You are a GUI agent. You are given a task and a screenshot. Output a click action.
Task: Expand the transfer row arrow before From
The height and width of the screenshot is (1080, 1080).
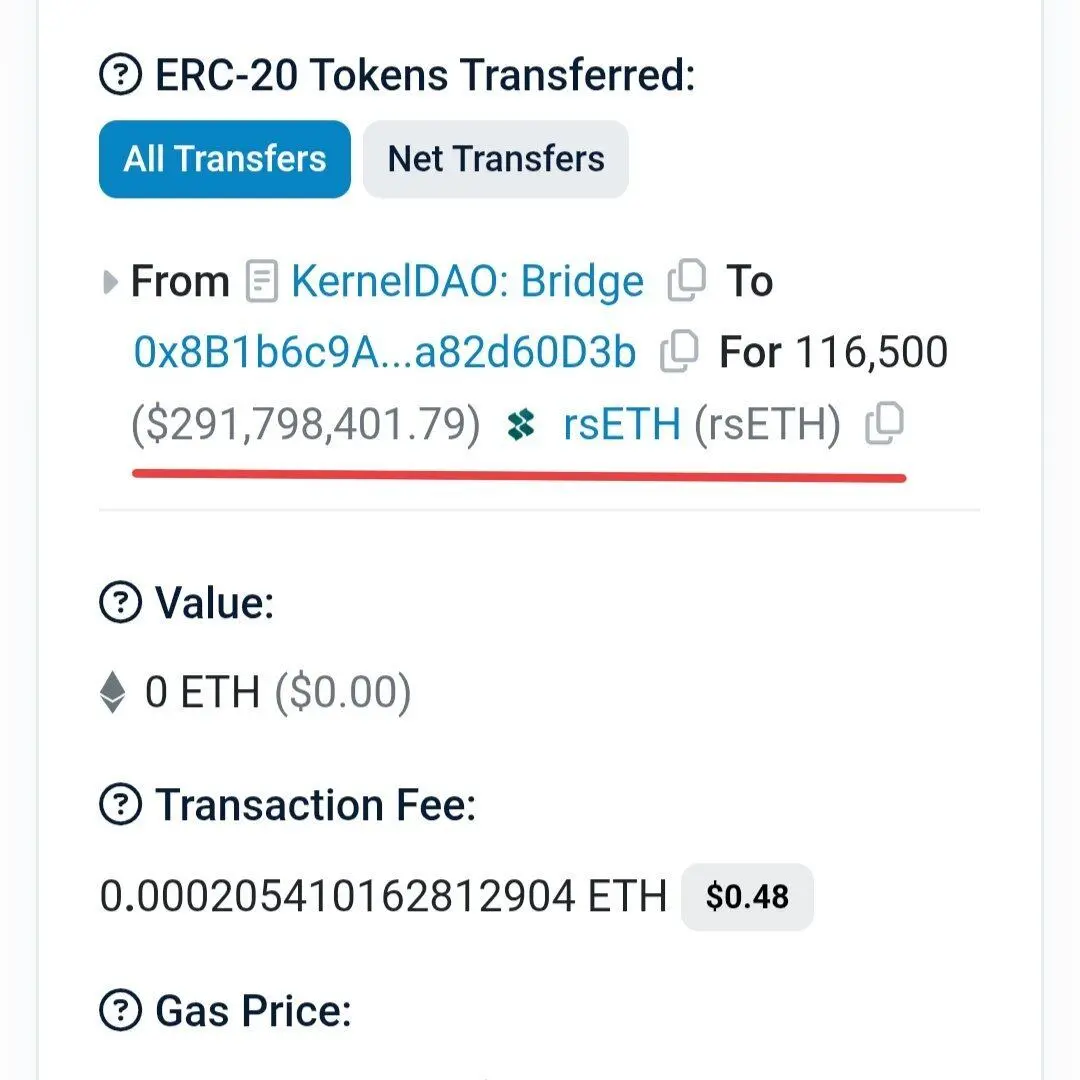(x=111, y=283)
